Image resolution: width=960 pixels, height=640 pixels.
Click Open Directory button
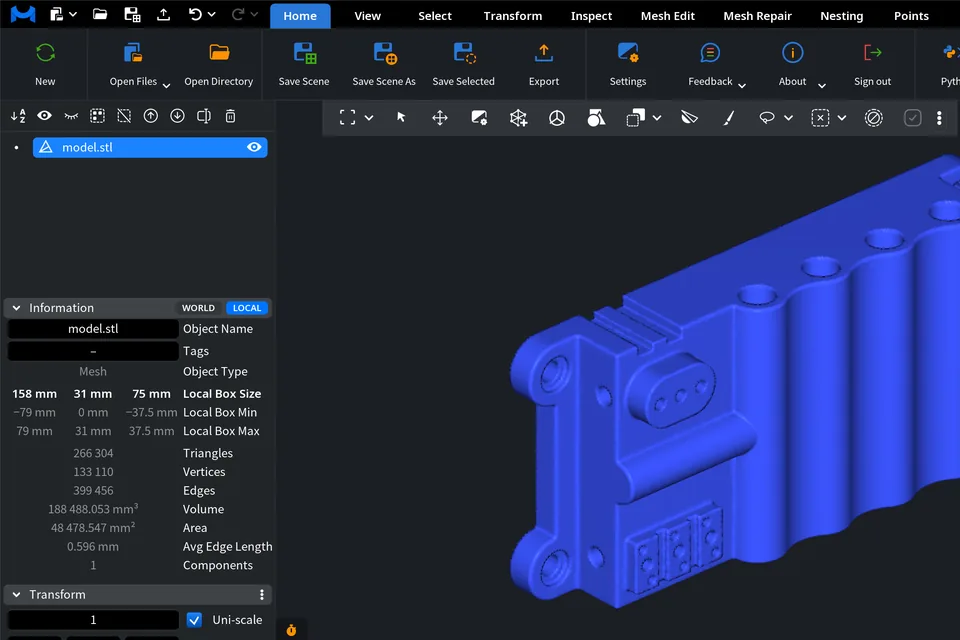tap(219, 64)
